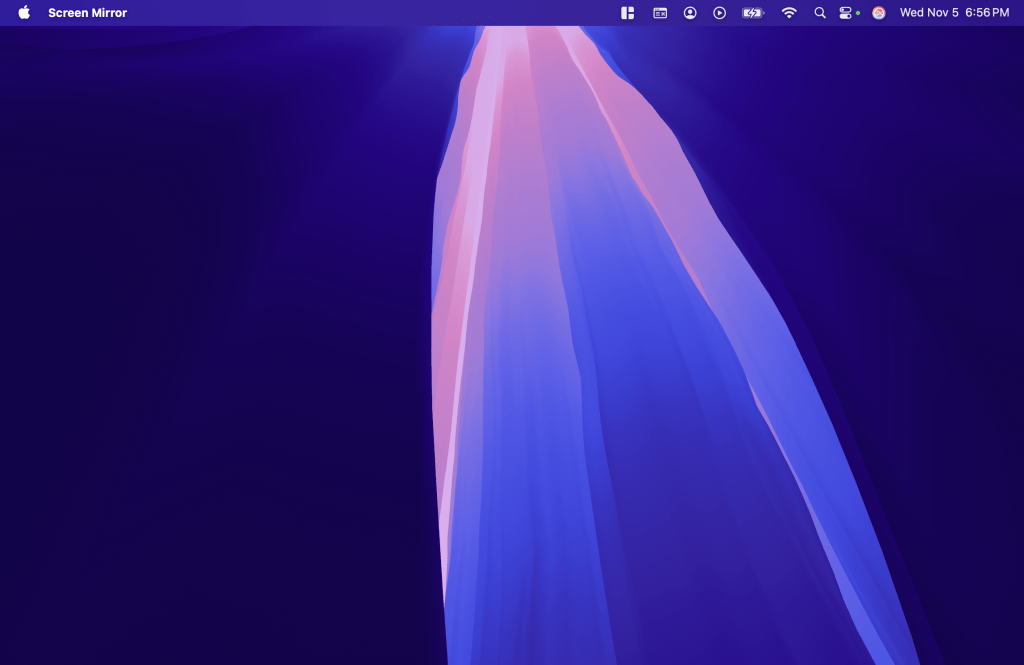This screenshot has height=665, width=1024.
Task: Click the date Wed Nov 5
Action: [x=929, y=13]
